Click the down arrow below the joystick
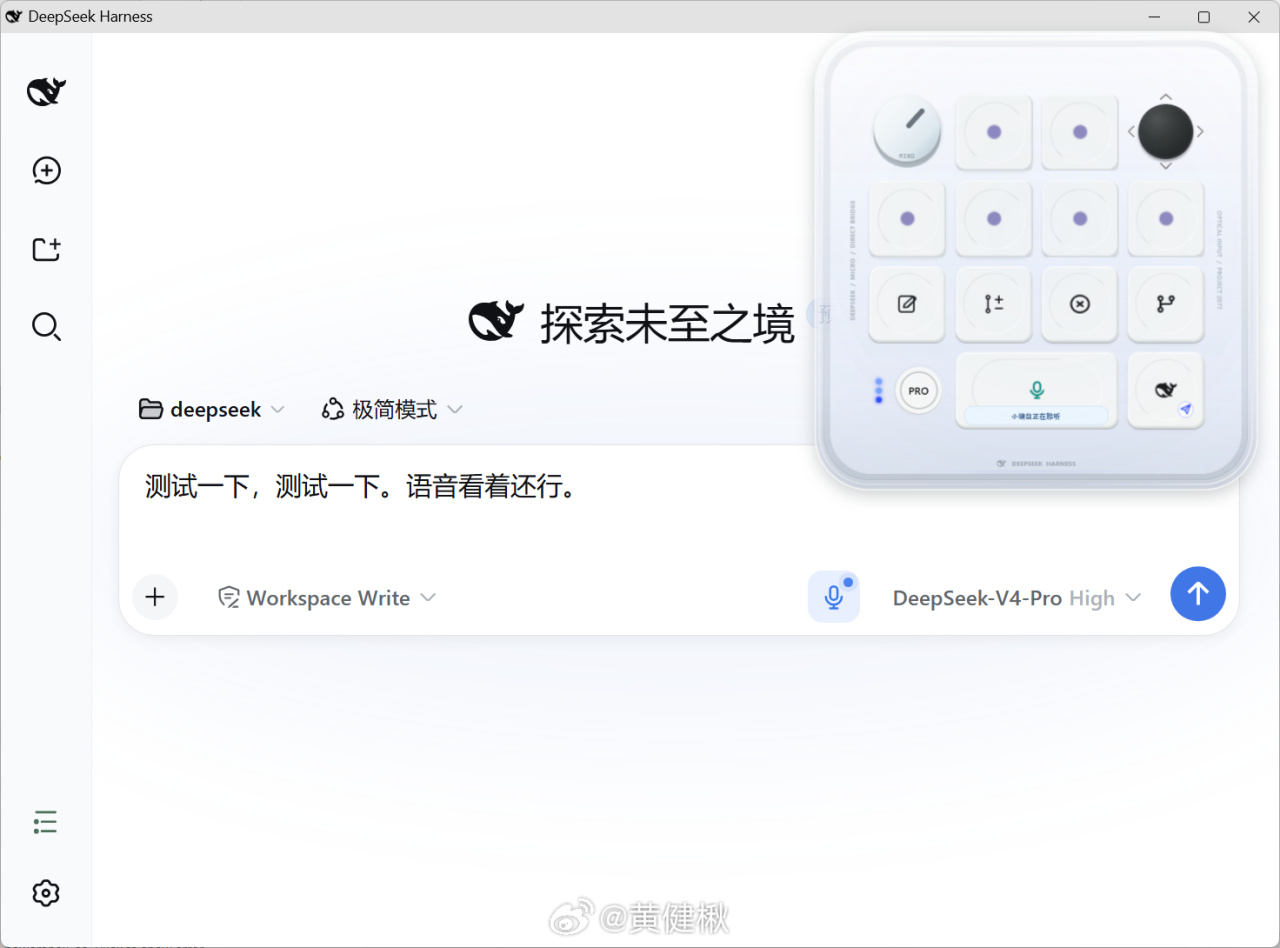1280x948 pixels. pos(1166,165)
